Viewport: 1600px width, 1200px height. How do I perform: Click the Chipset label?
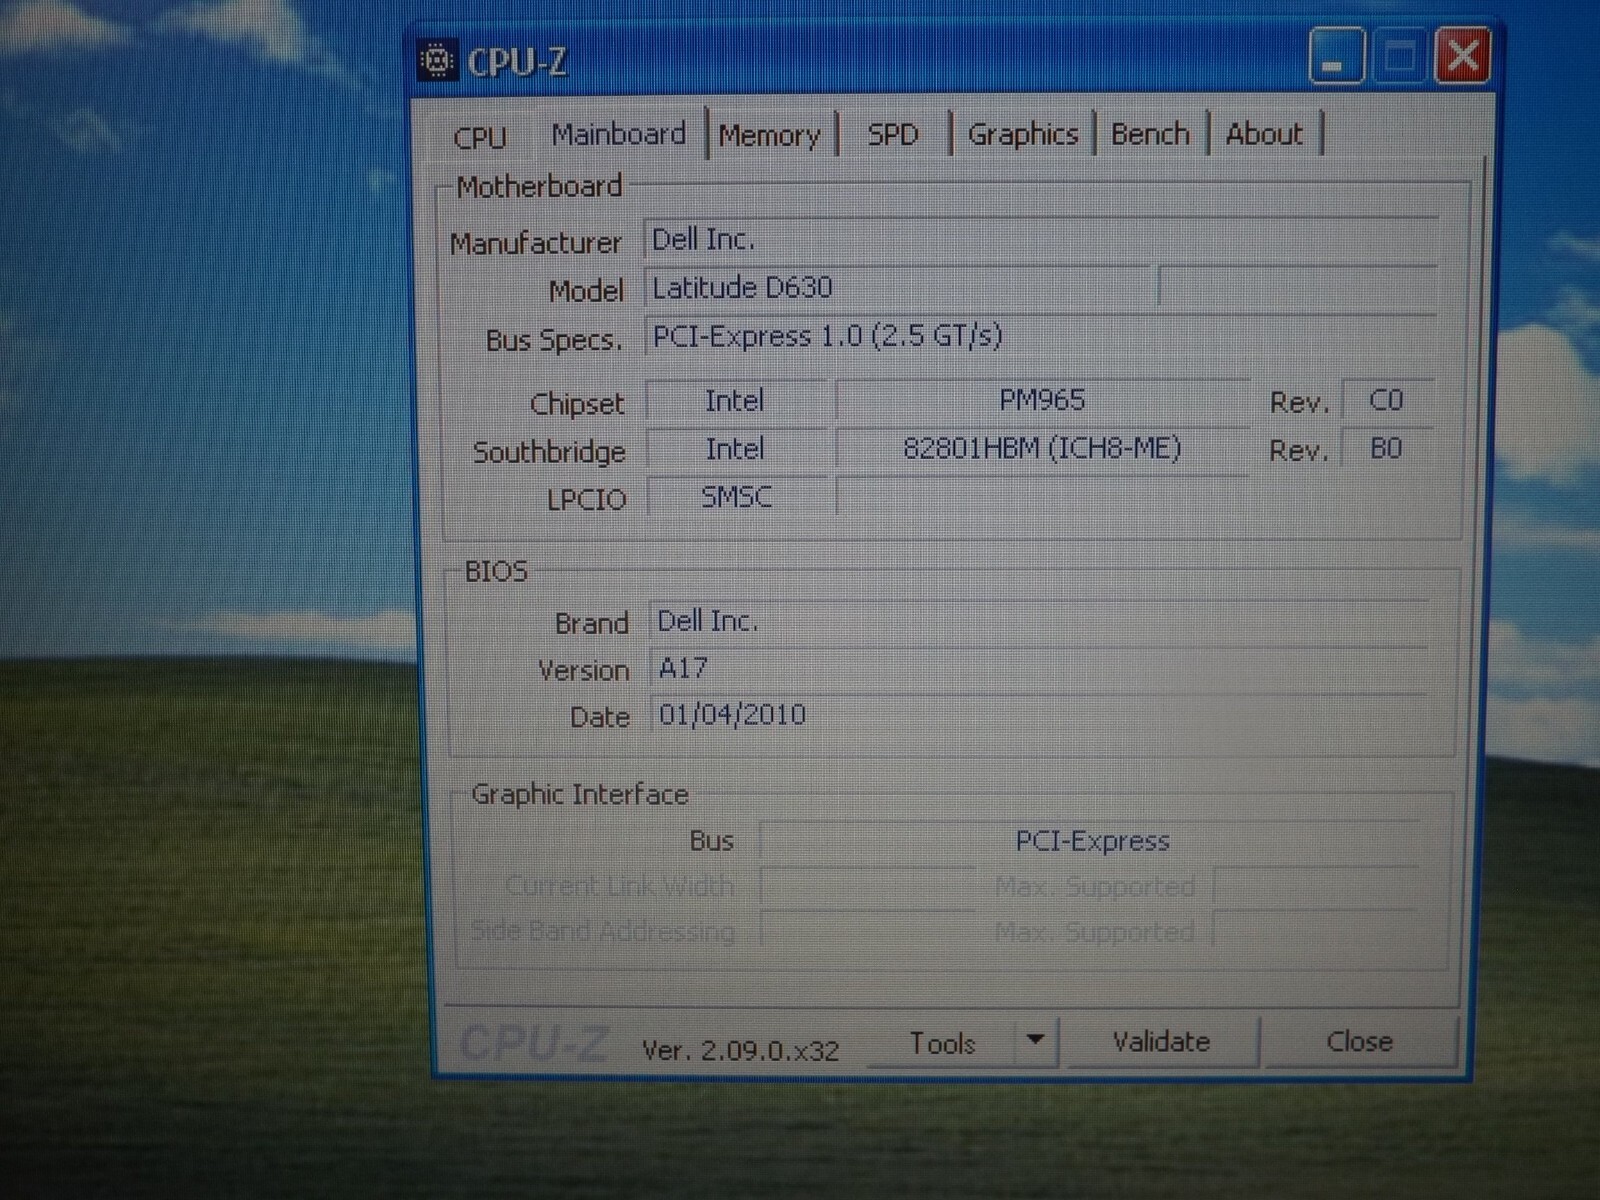point(577,404)
